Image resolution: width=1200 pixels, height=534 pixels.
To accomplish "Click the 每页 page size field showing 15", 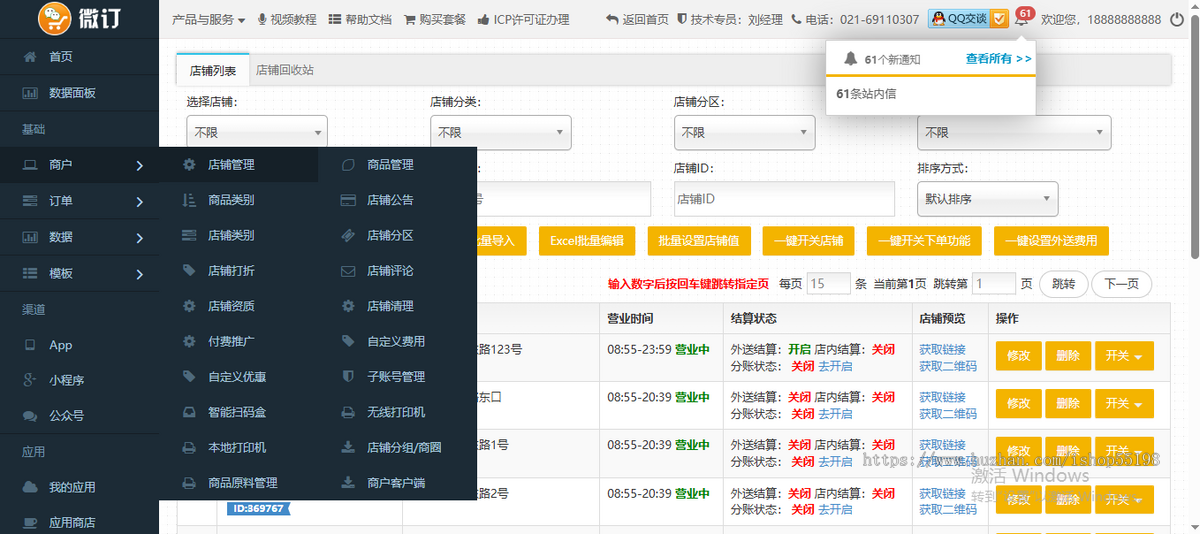I will (829, 284).
